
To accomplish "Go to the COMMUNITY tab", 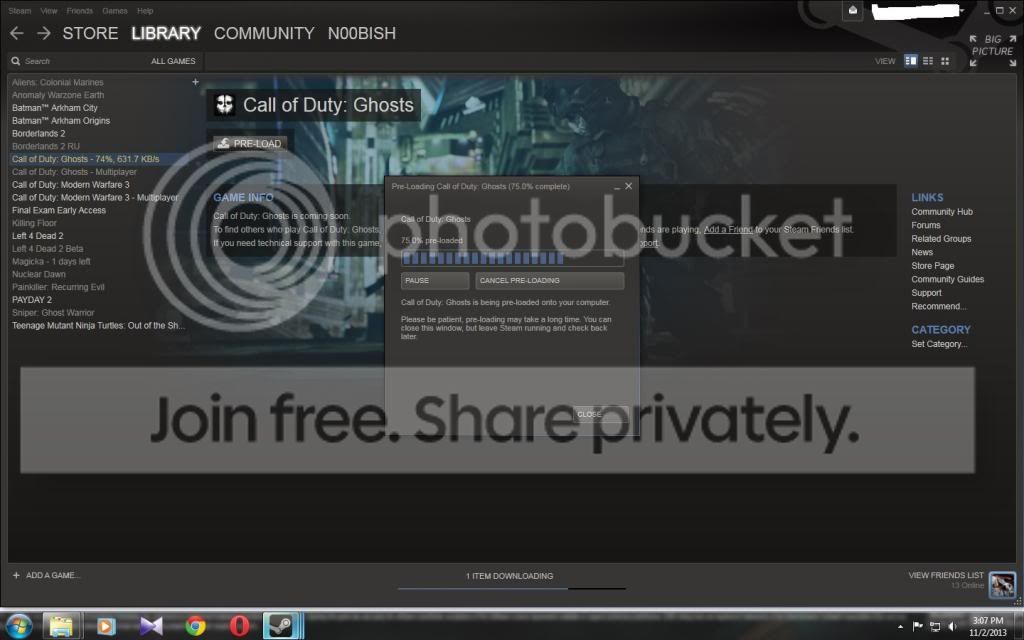I will [x=264, y=33].
